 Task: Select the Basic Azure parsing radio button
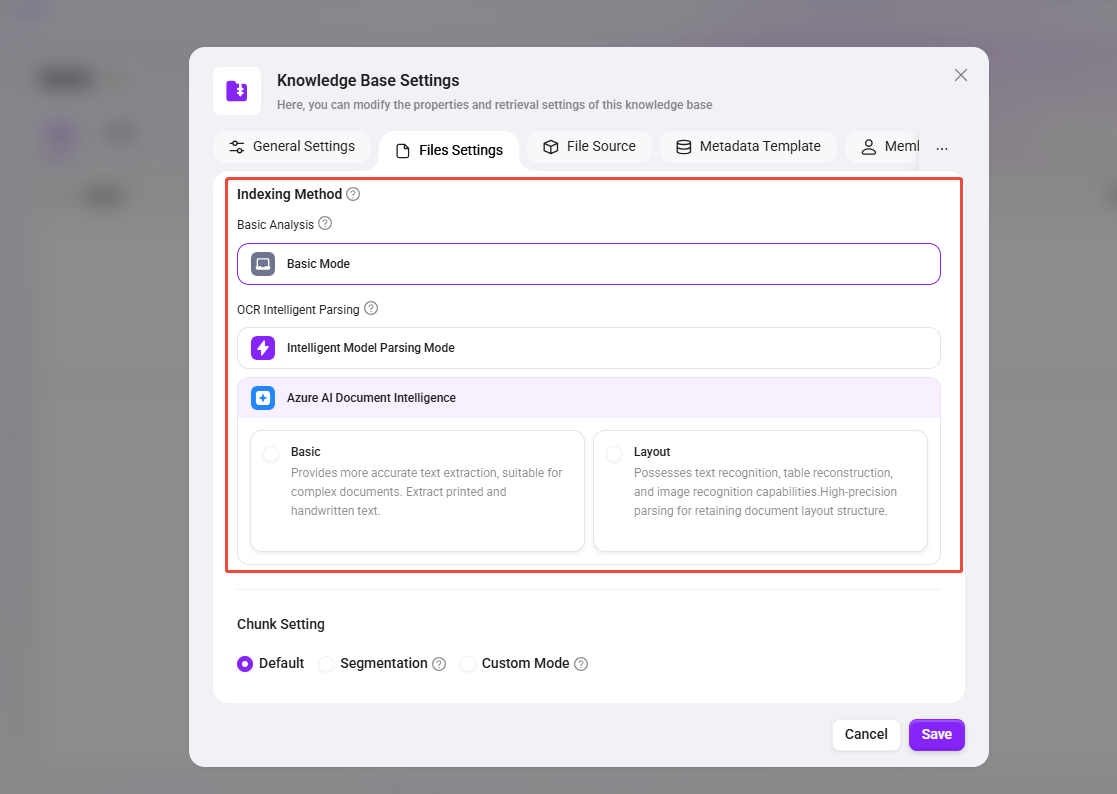point(271,454)
